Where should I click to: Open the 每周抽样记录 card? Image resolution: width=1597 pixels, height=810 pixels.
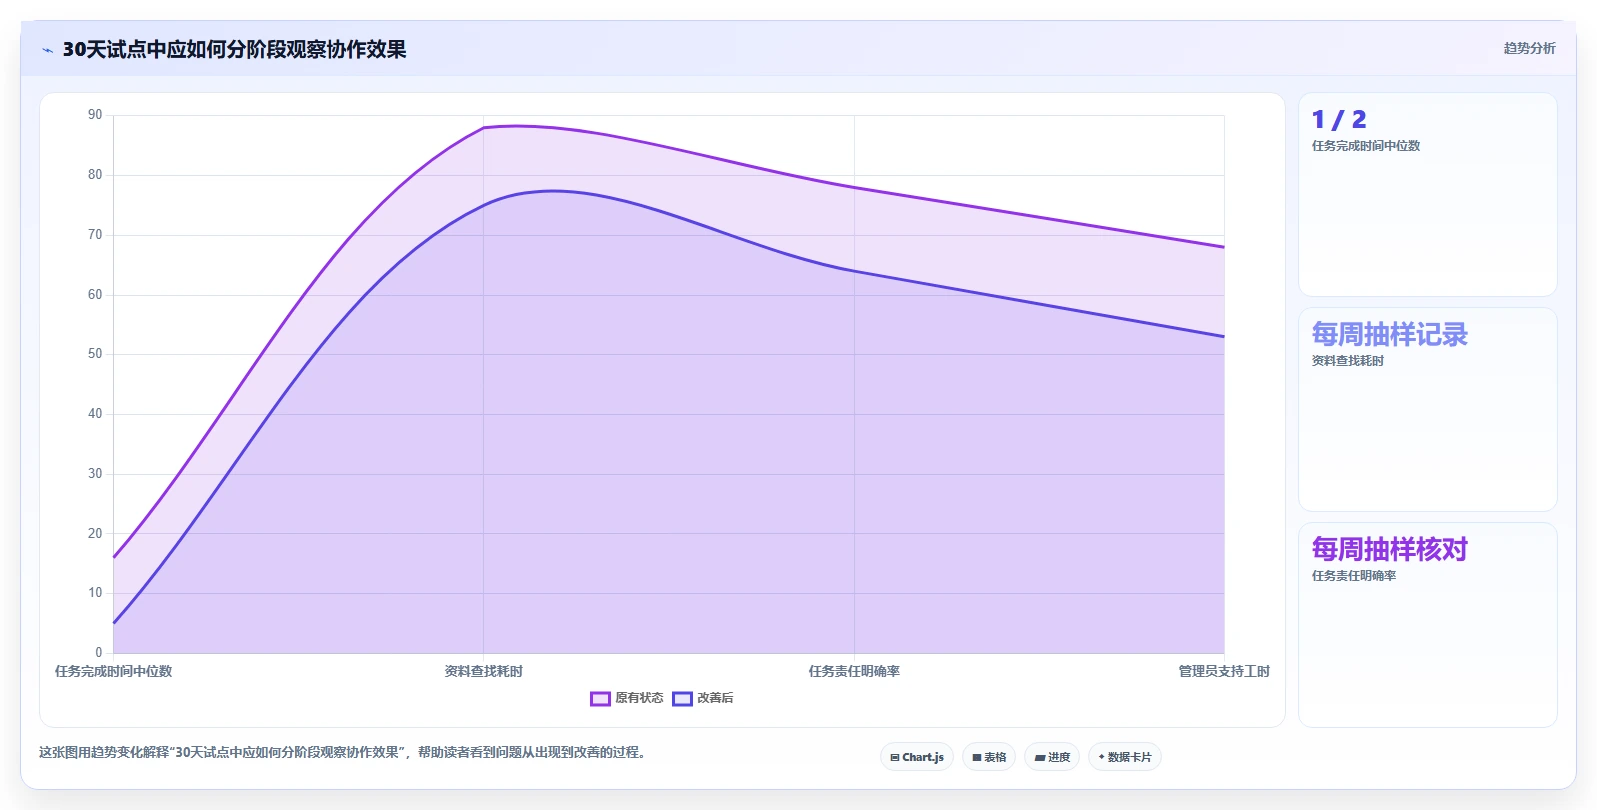[x=1427, y=410]
